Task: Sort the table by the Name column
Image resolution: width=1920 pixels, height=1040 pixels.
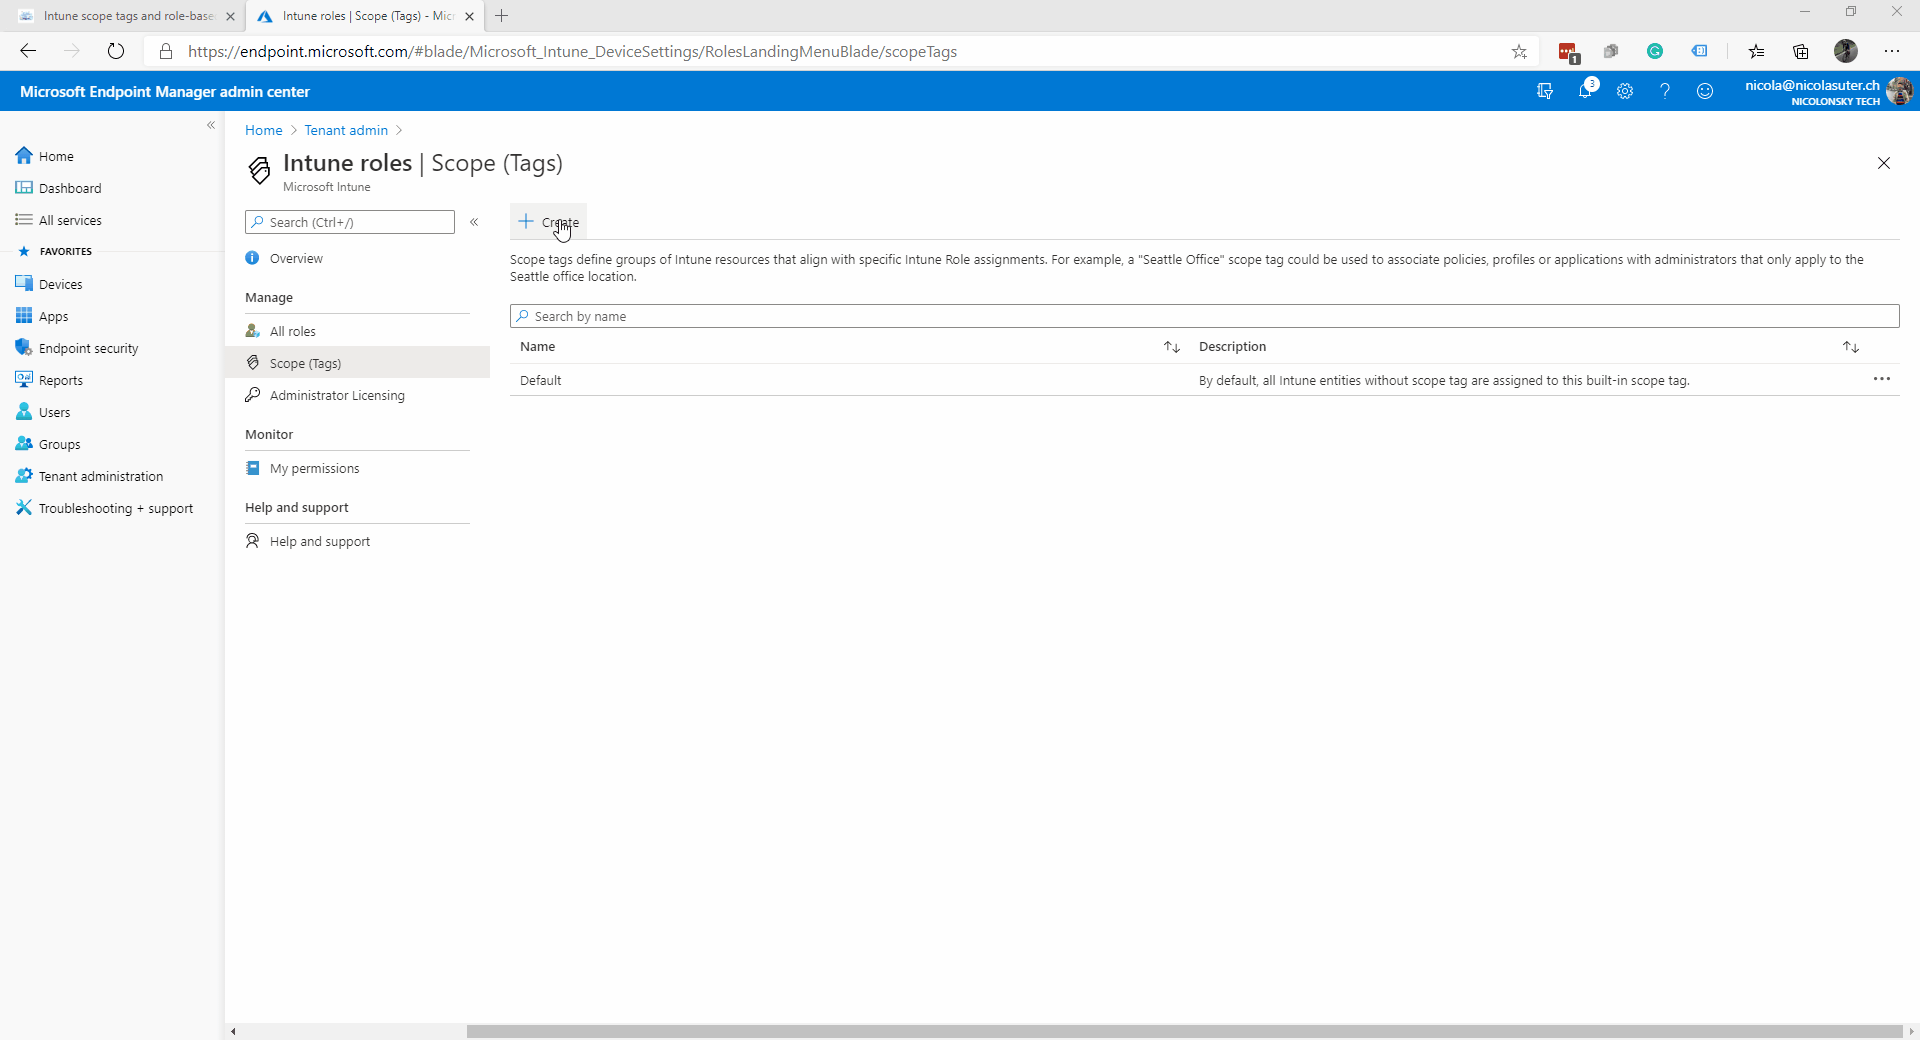Action: point(1172,347)
